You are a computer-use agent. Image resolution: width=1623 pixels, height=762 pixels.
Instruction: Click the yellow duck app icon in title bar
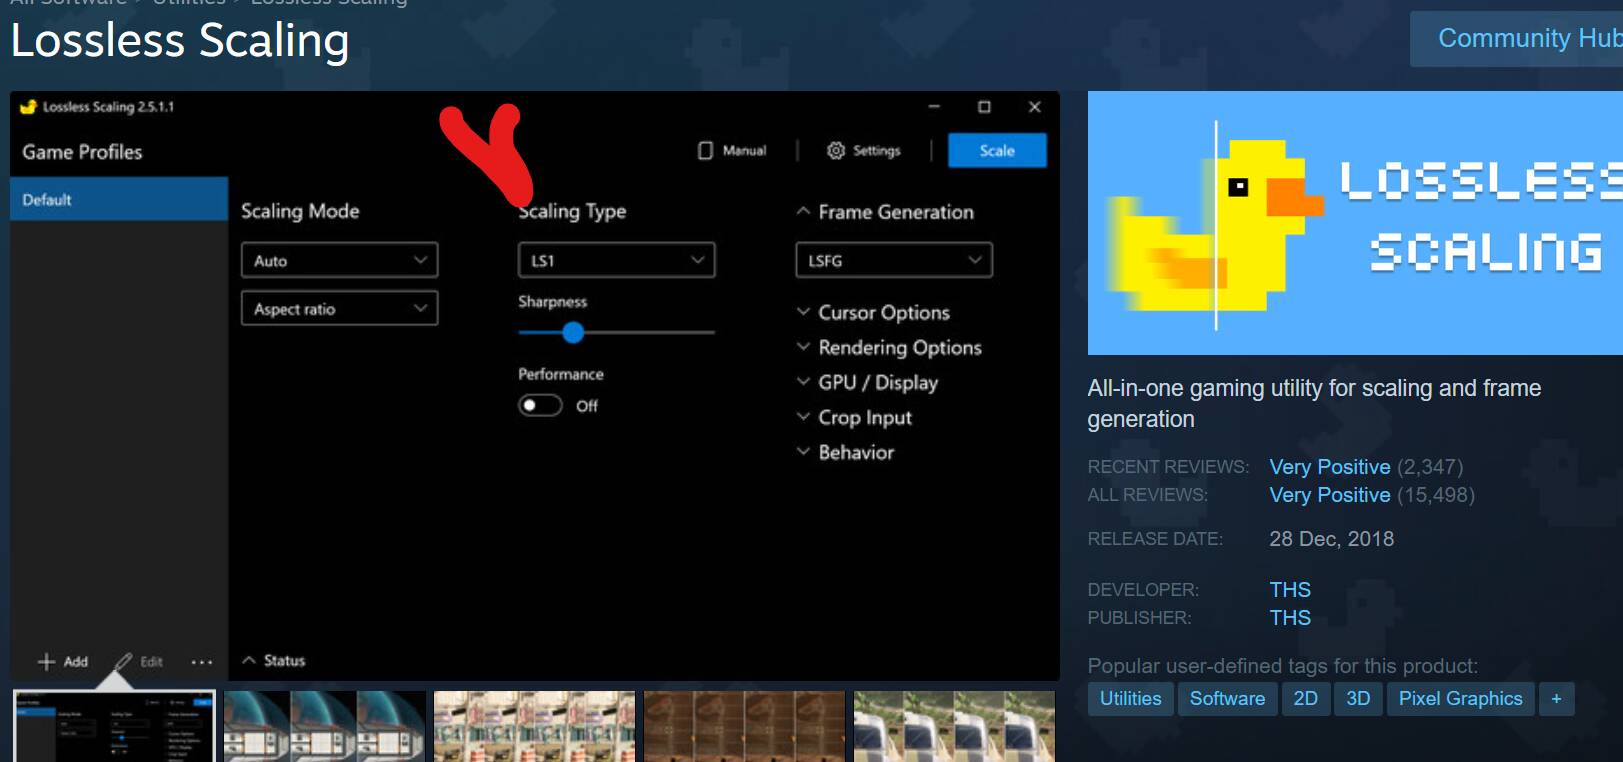click(x=28, y=107)
